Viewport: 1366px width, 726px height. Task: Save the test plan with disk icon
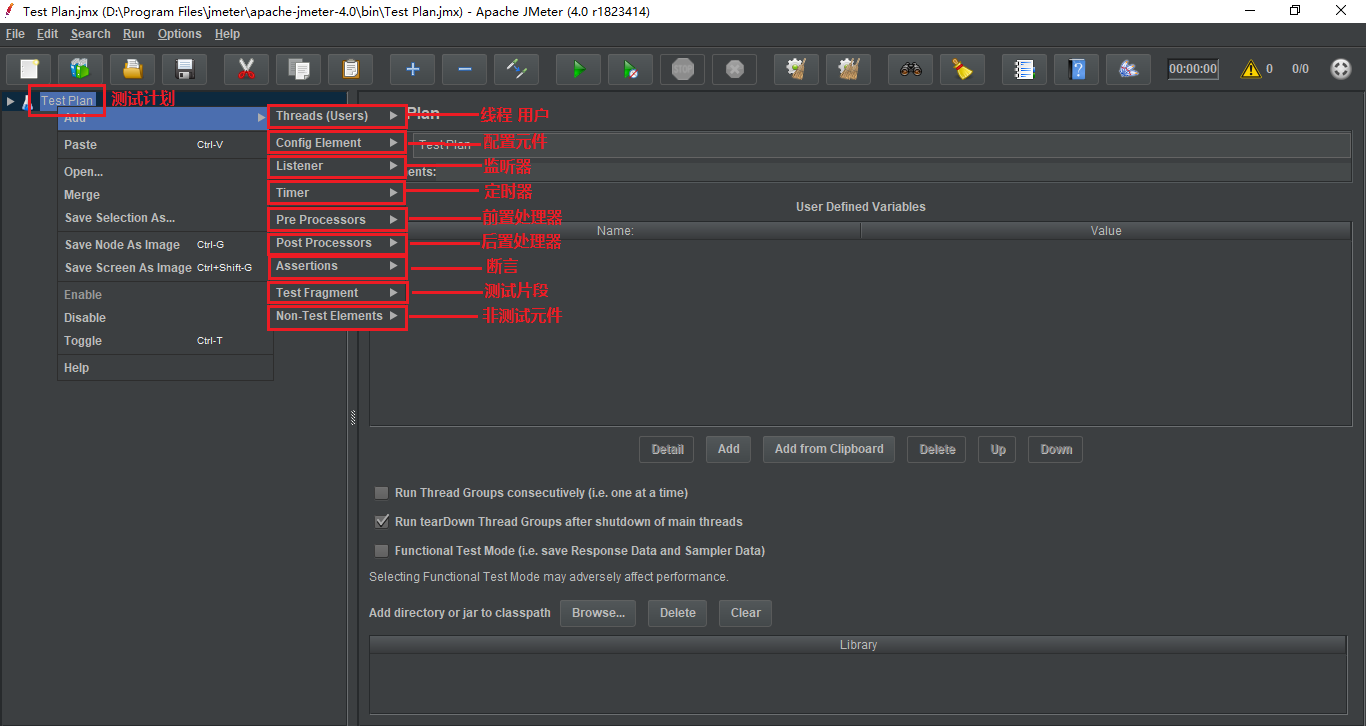[184, 69]
